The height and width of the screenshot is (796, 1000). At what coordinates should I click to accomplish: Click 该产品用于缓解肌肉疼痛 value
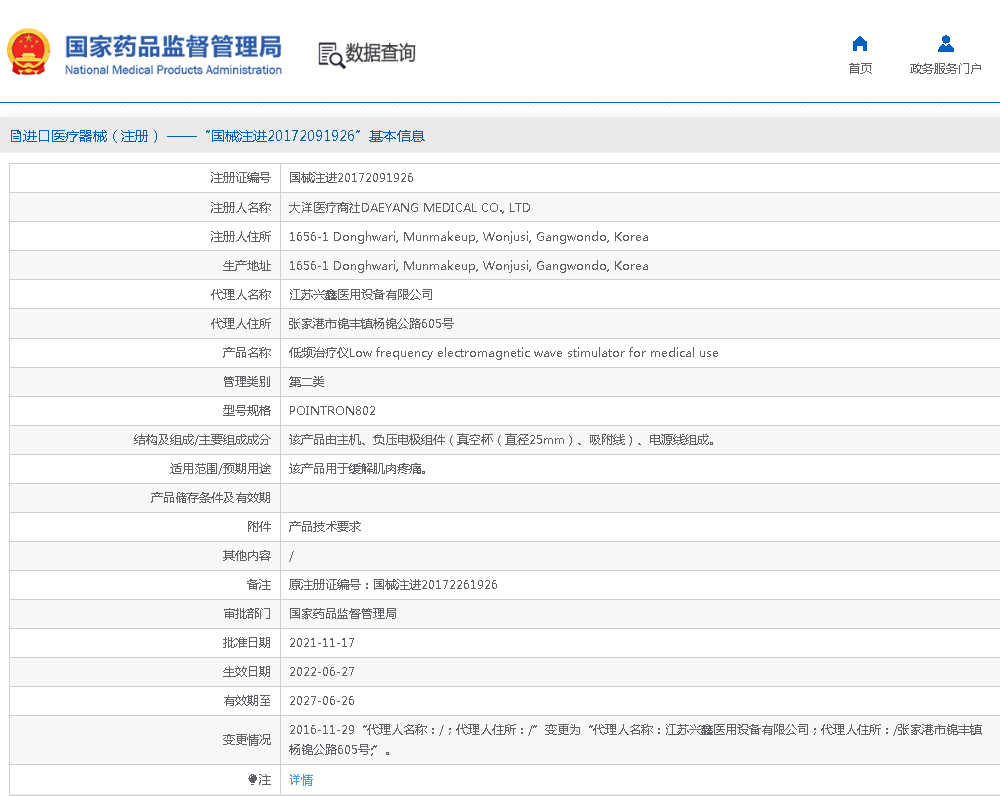[x=358, y=469]
